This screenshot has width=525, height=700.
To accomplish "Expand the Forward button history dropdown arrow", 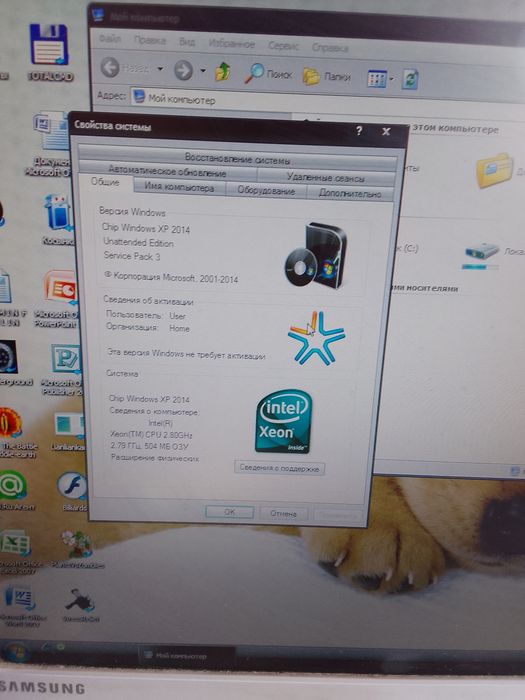I will [x=203, y=71].
